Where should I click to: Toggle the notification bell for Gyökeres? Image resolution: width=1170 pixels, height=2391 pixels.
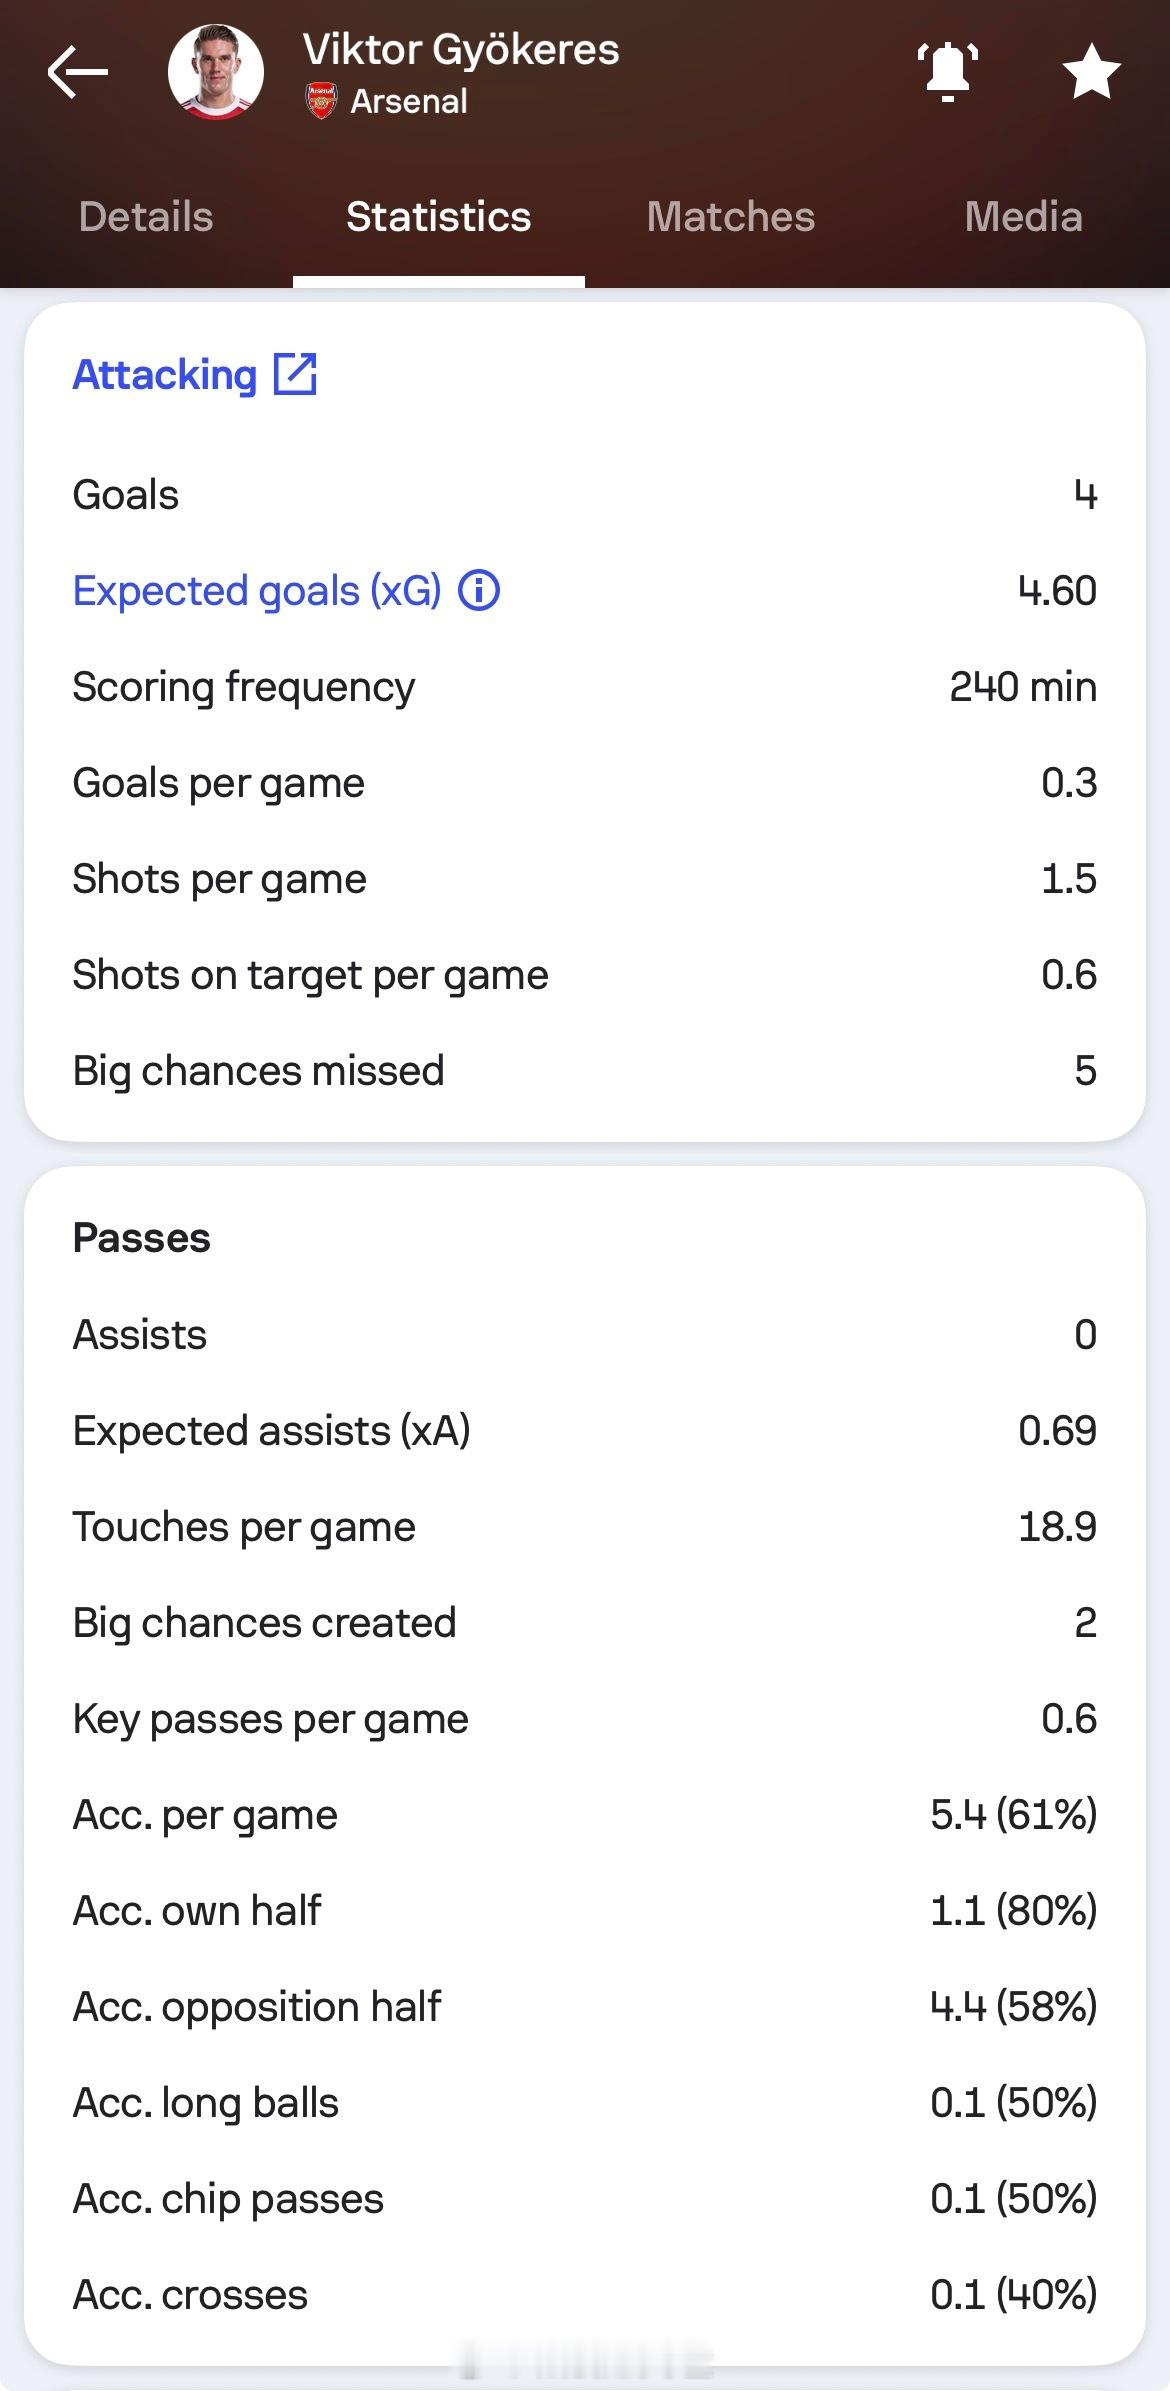tap(947, 72)
